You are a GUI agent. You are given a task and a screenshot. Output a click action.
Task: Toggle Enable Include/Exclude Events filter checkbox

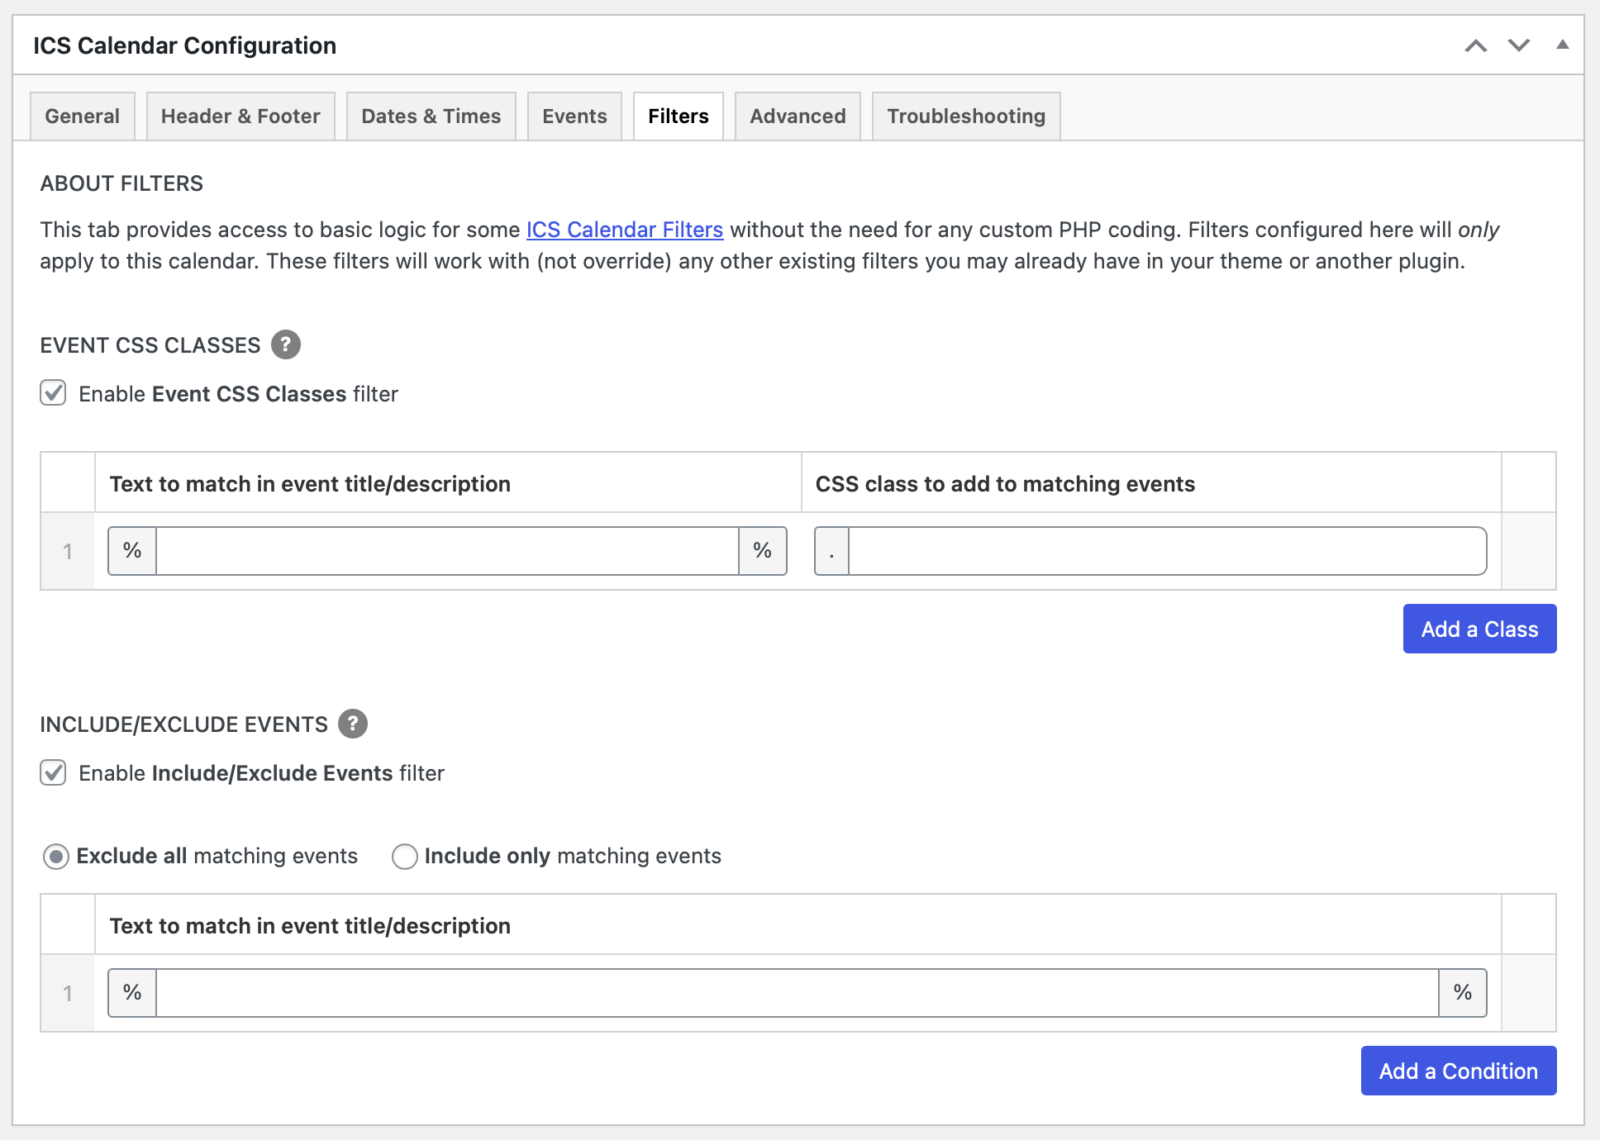[53, 773]
